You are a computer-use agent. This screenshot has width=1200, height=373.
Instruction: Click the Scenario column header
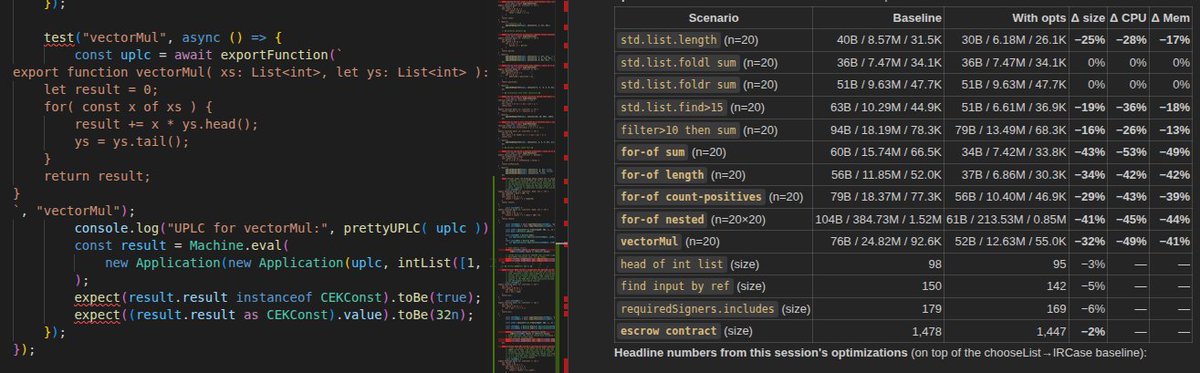[x=713, y=18]
